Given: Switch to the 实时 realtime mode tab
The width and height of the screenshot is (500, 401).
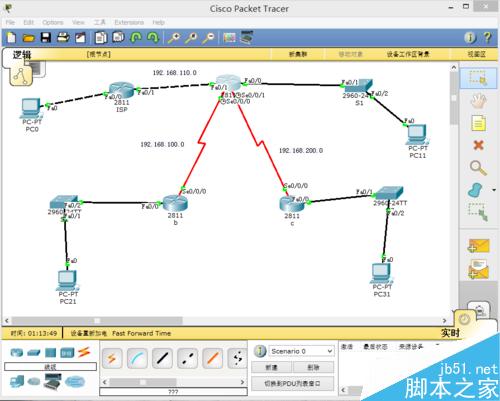Looking at the screenshot, I should pyautogui.click(x=450, y=332).
